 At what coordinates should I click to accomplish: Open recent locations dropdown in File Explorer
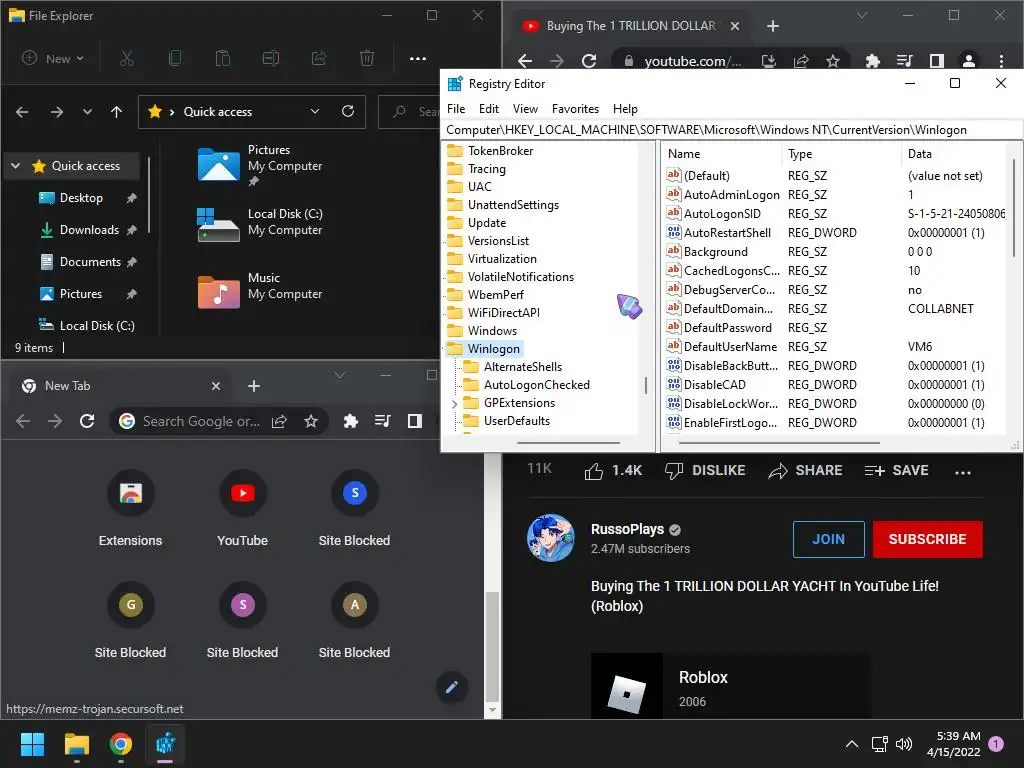[88, 112]
